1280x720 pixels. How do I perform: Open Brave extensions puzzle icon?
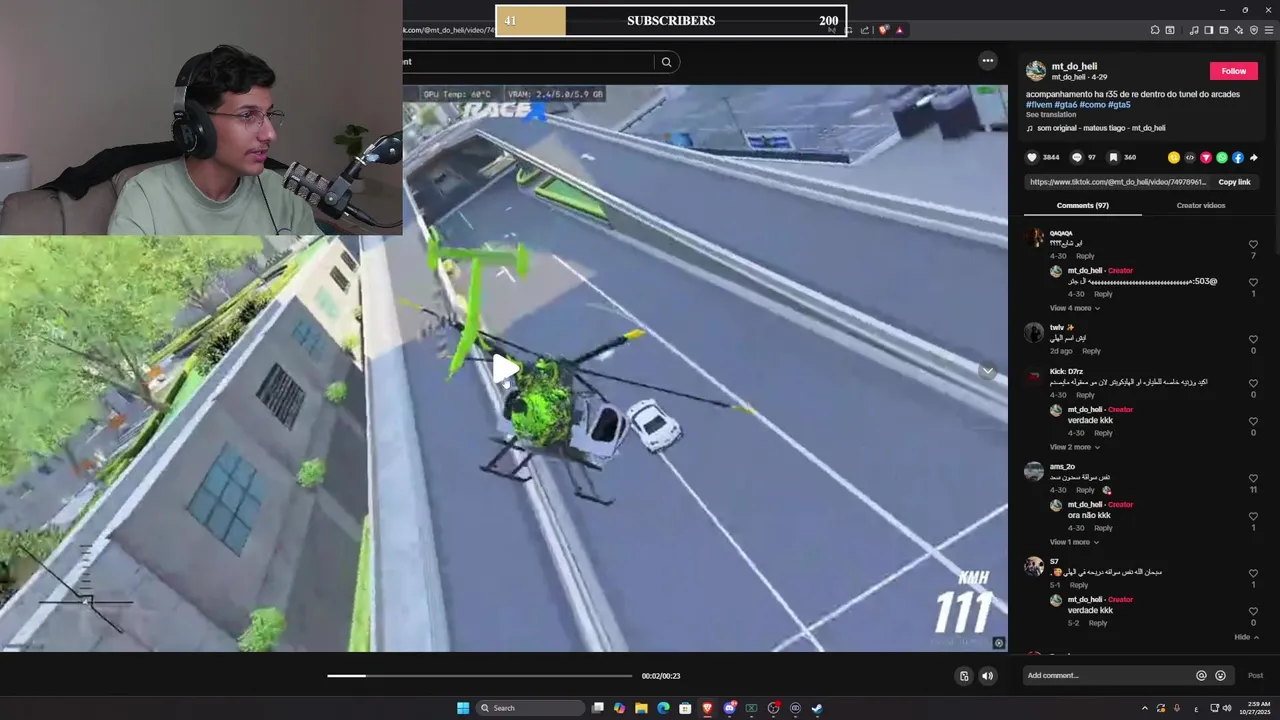[x=1155, y=30]
